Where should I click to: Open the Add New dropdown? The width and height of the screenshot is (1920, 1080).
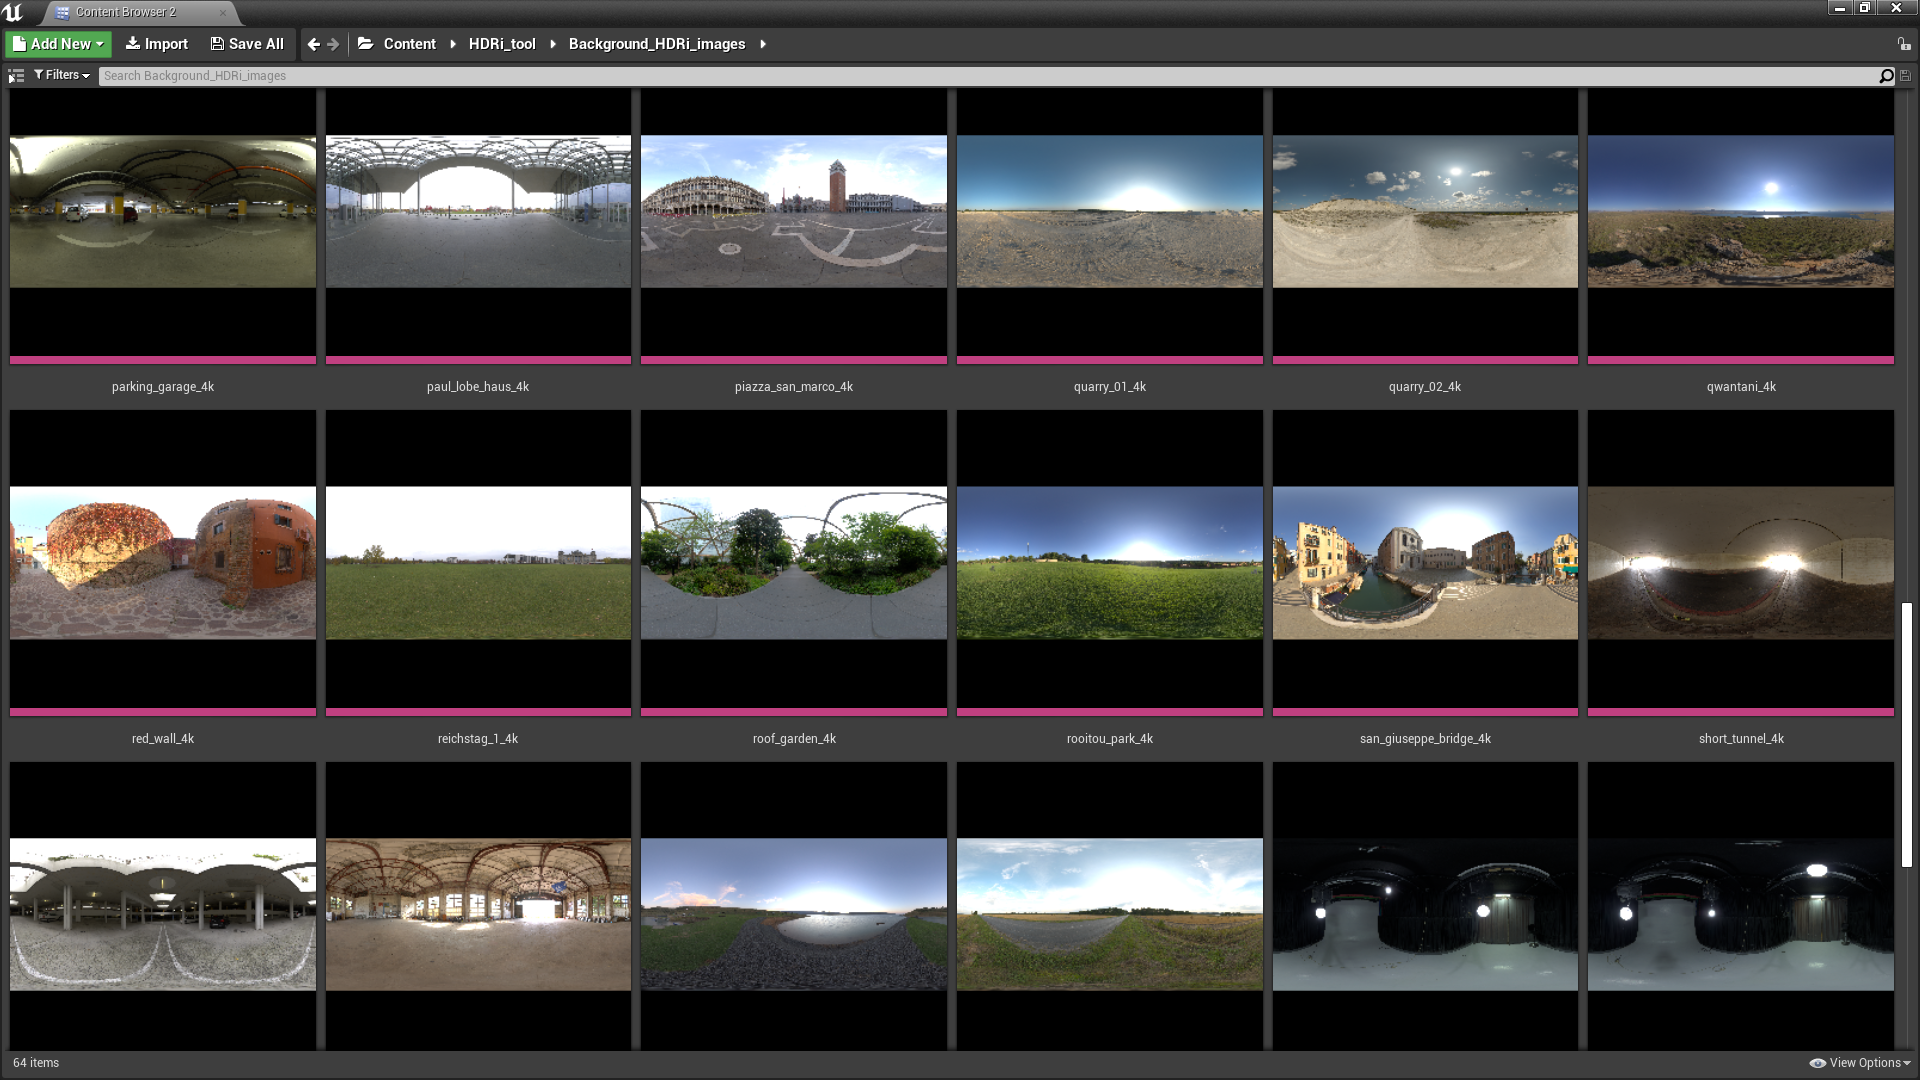pos(58,44)
